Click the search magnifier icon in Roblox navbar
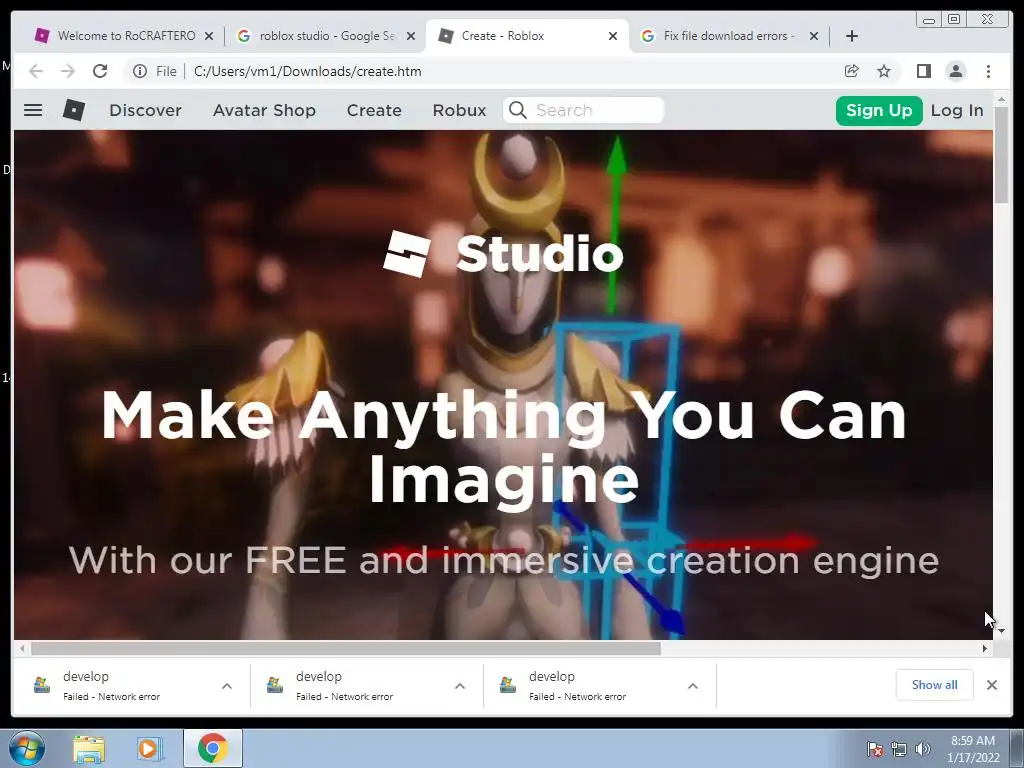The width and height of the screenshot is (1024, 768). coord(517,110)
